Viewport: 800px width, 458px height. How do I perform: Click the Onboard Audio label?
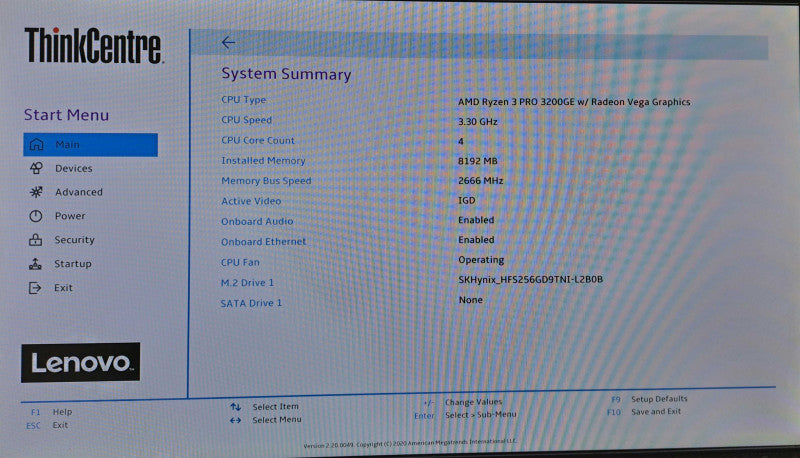257,221
